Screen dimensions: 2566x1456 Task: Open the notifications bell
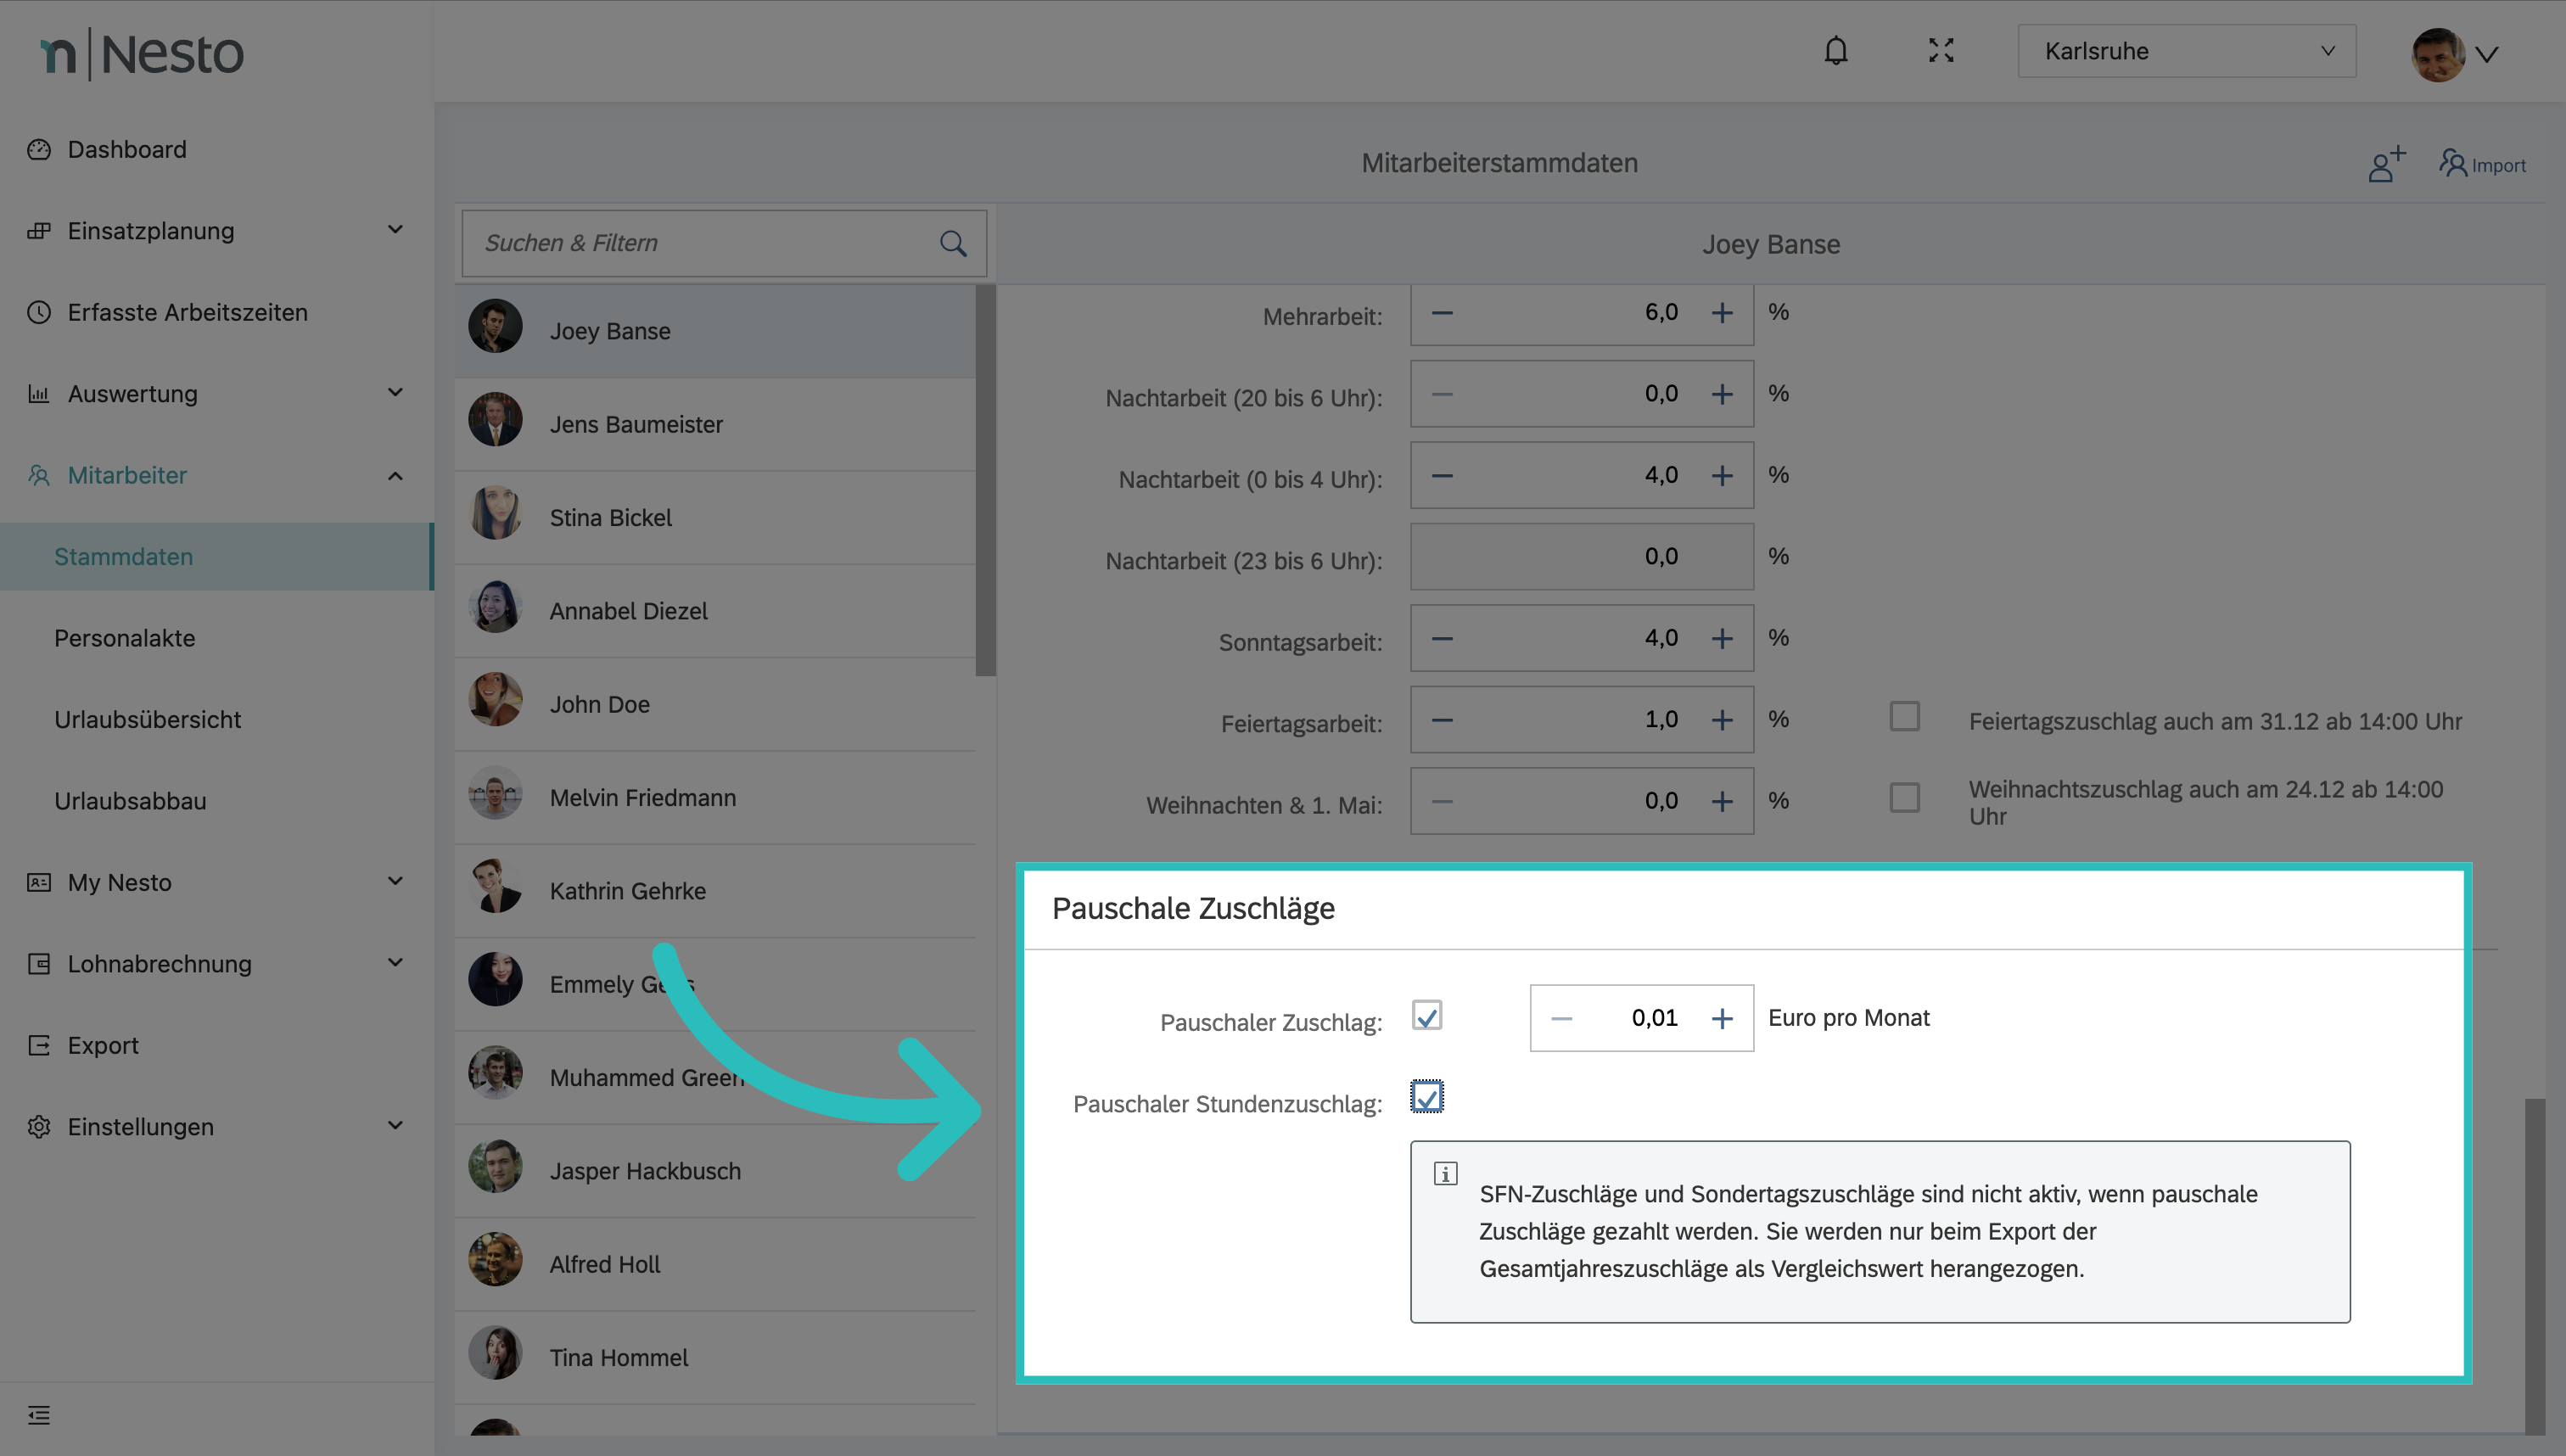(x=1835, y=51)
